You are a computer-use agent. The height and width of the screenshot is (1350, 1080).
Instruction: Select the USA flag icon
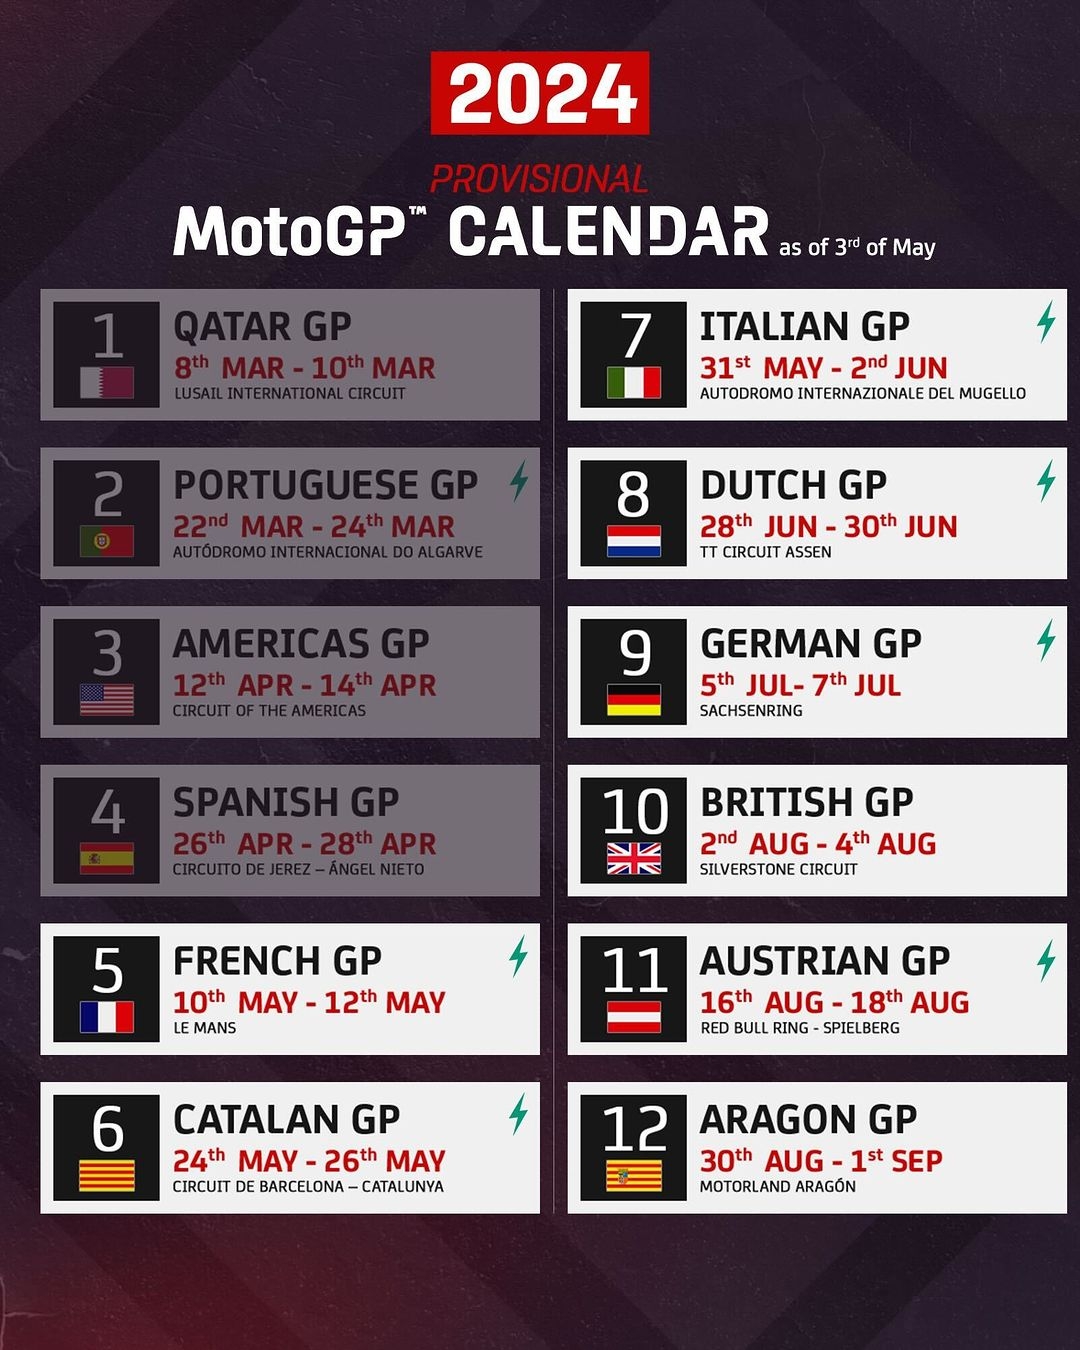[107, 700]
